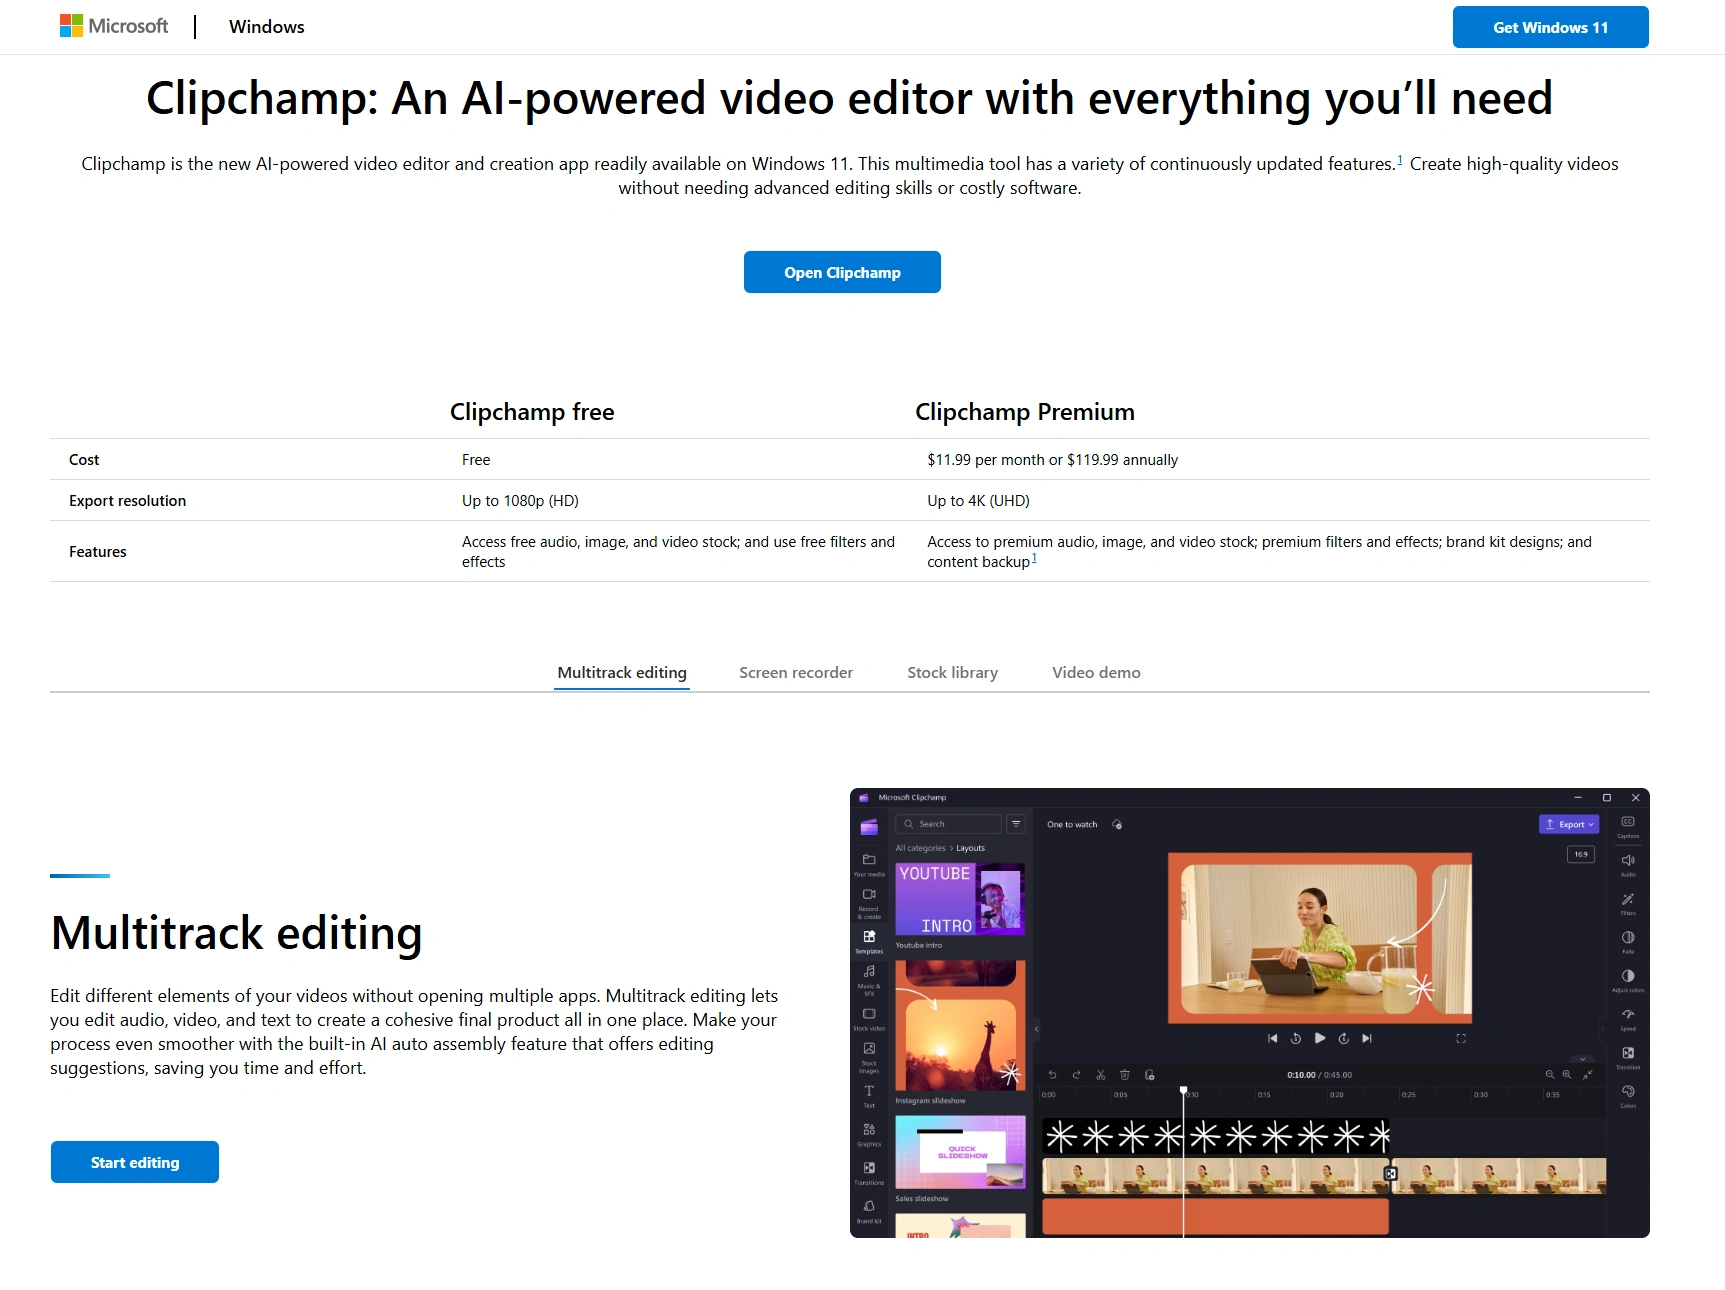Click the cloud sync status icon
The width and height of the screenshot is (1725, 1290).
(x=1117, y=824)
